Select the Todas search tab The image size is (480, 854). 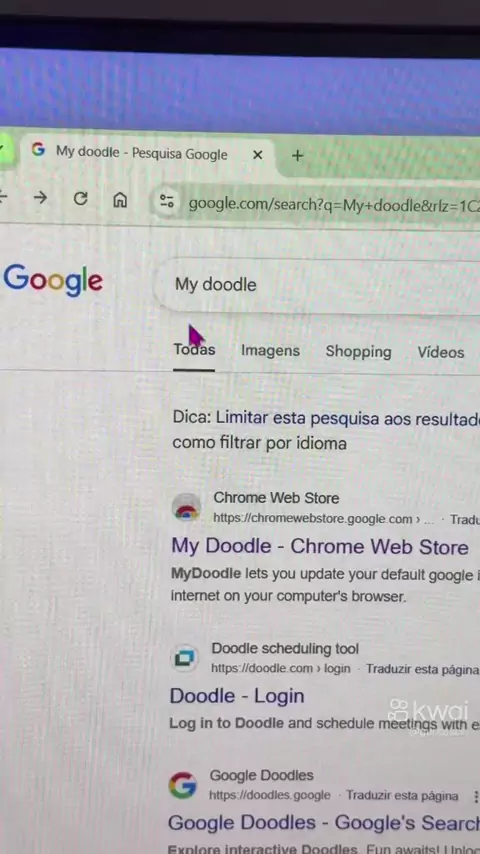pyautogui.click(x=194, y=350)
